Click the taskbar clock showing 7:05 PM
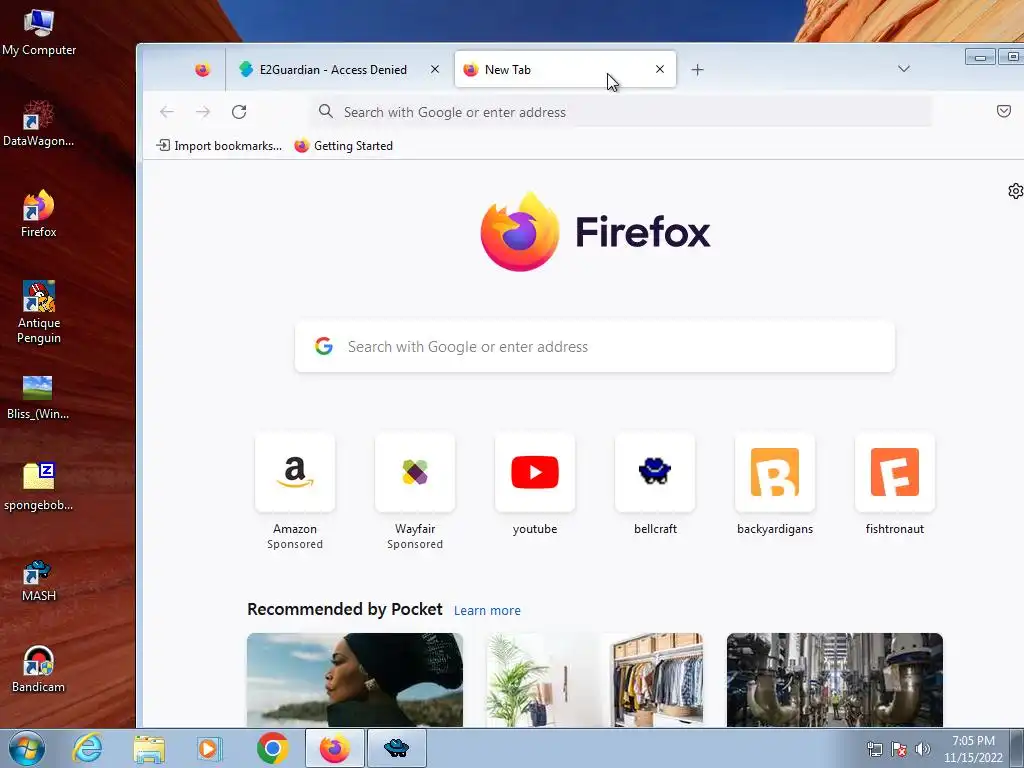 pyautogui.click(x=973, y=749)
